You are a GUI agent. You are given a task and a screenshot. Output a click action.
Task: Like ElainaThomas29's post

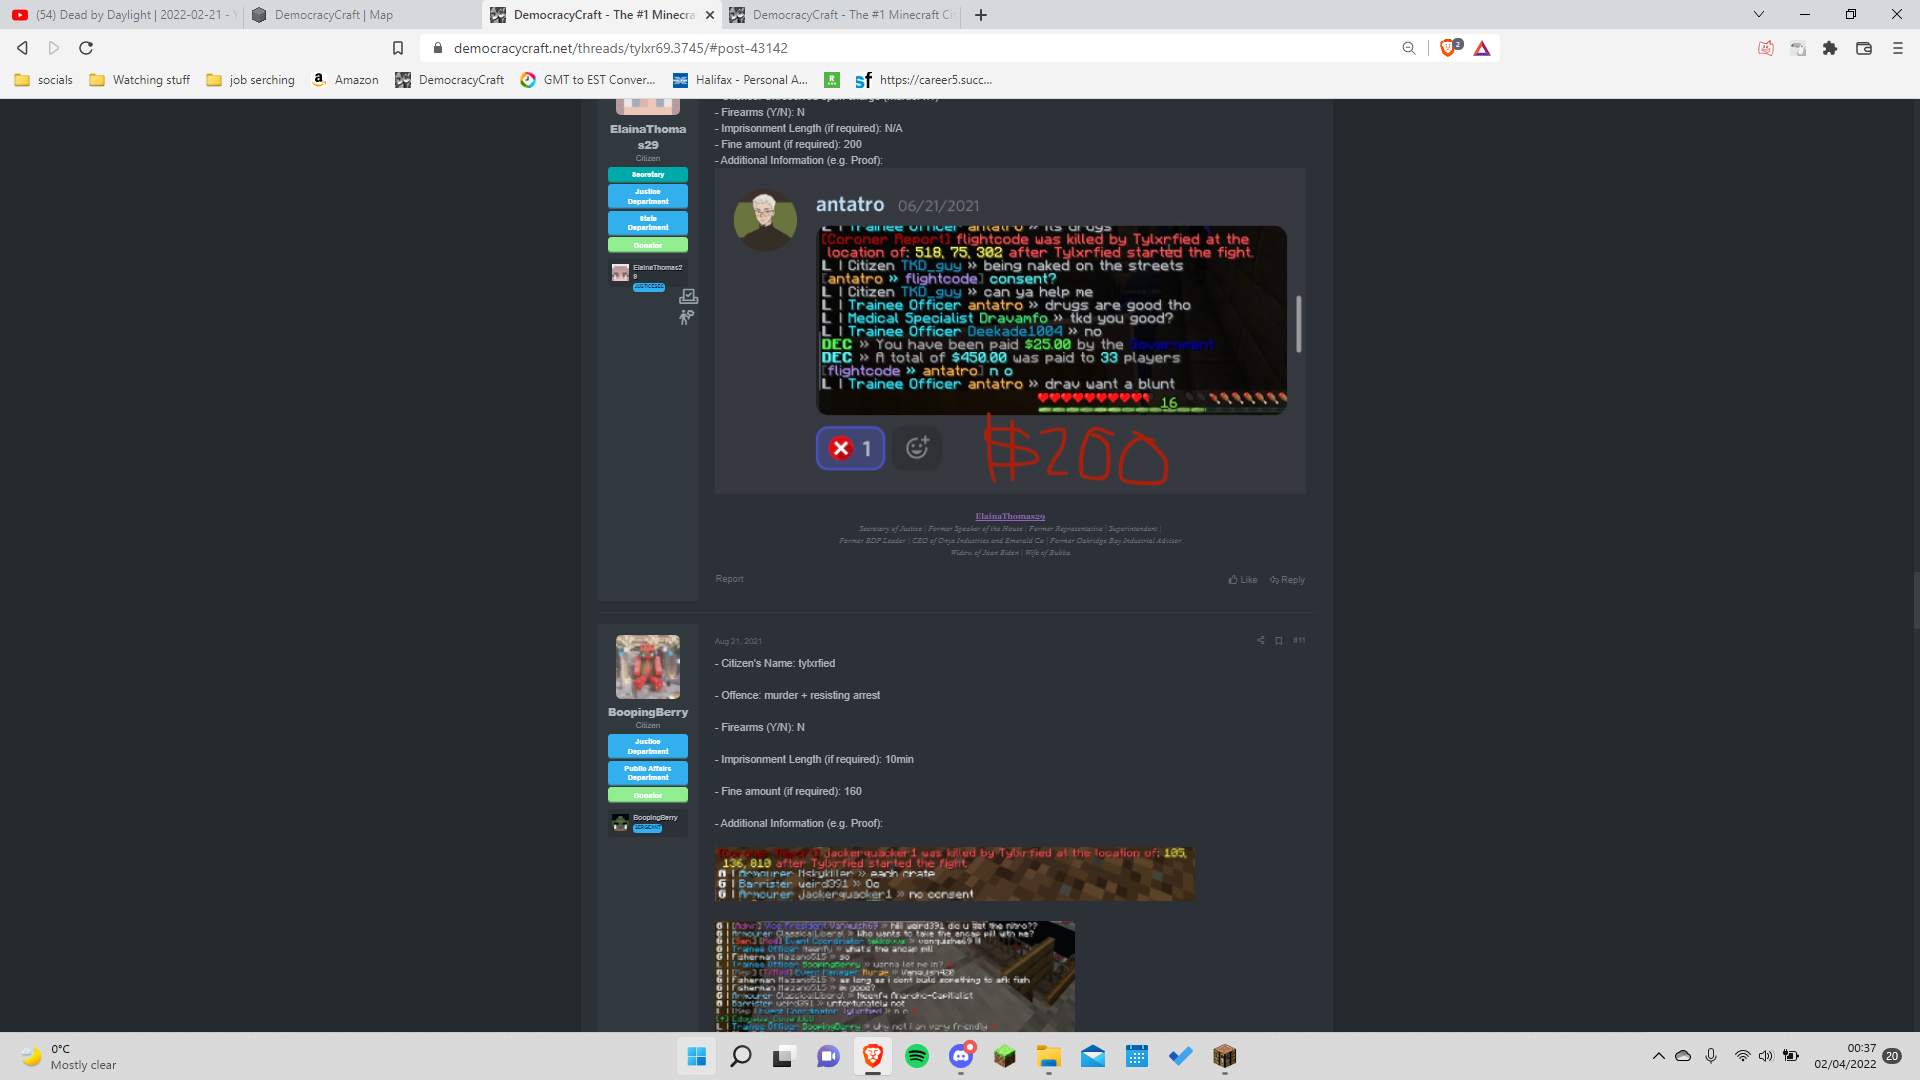pyautogui.click(x=1243, y=580)
